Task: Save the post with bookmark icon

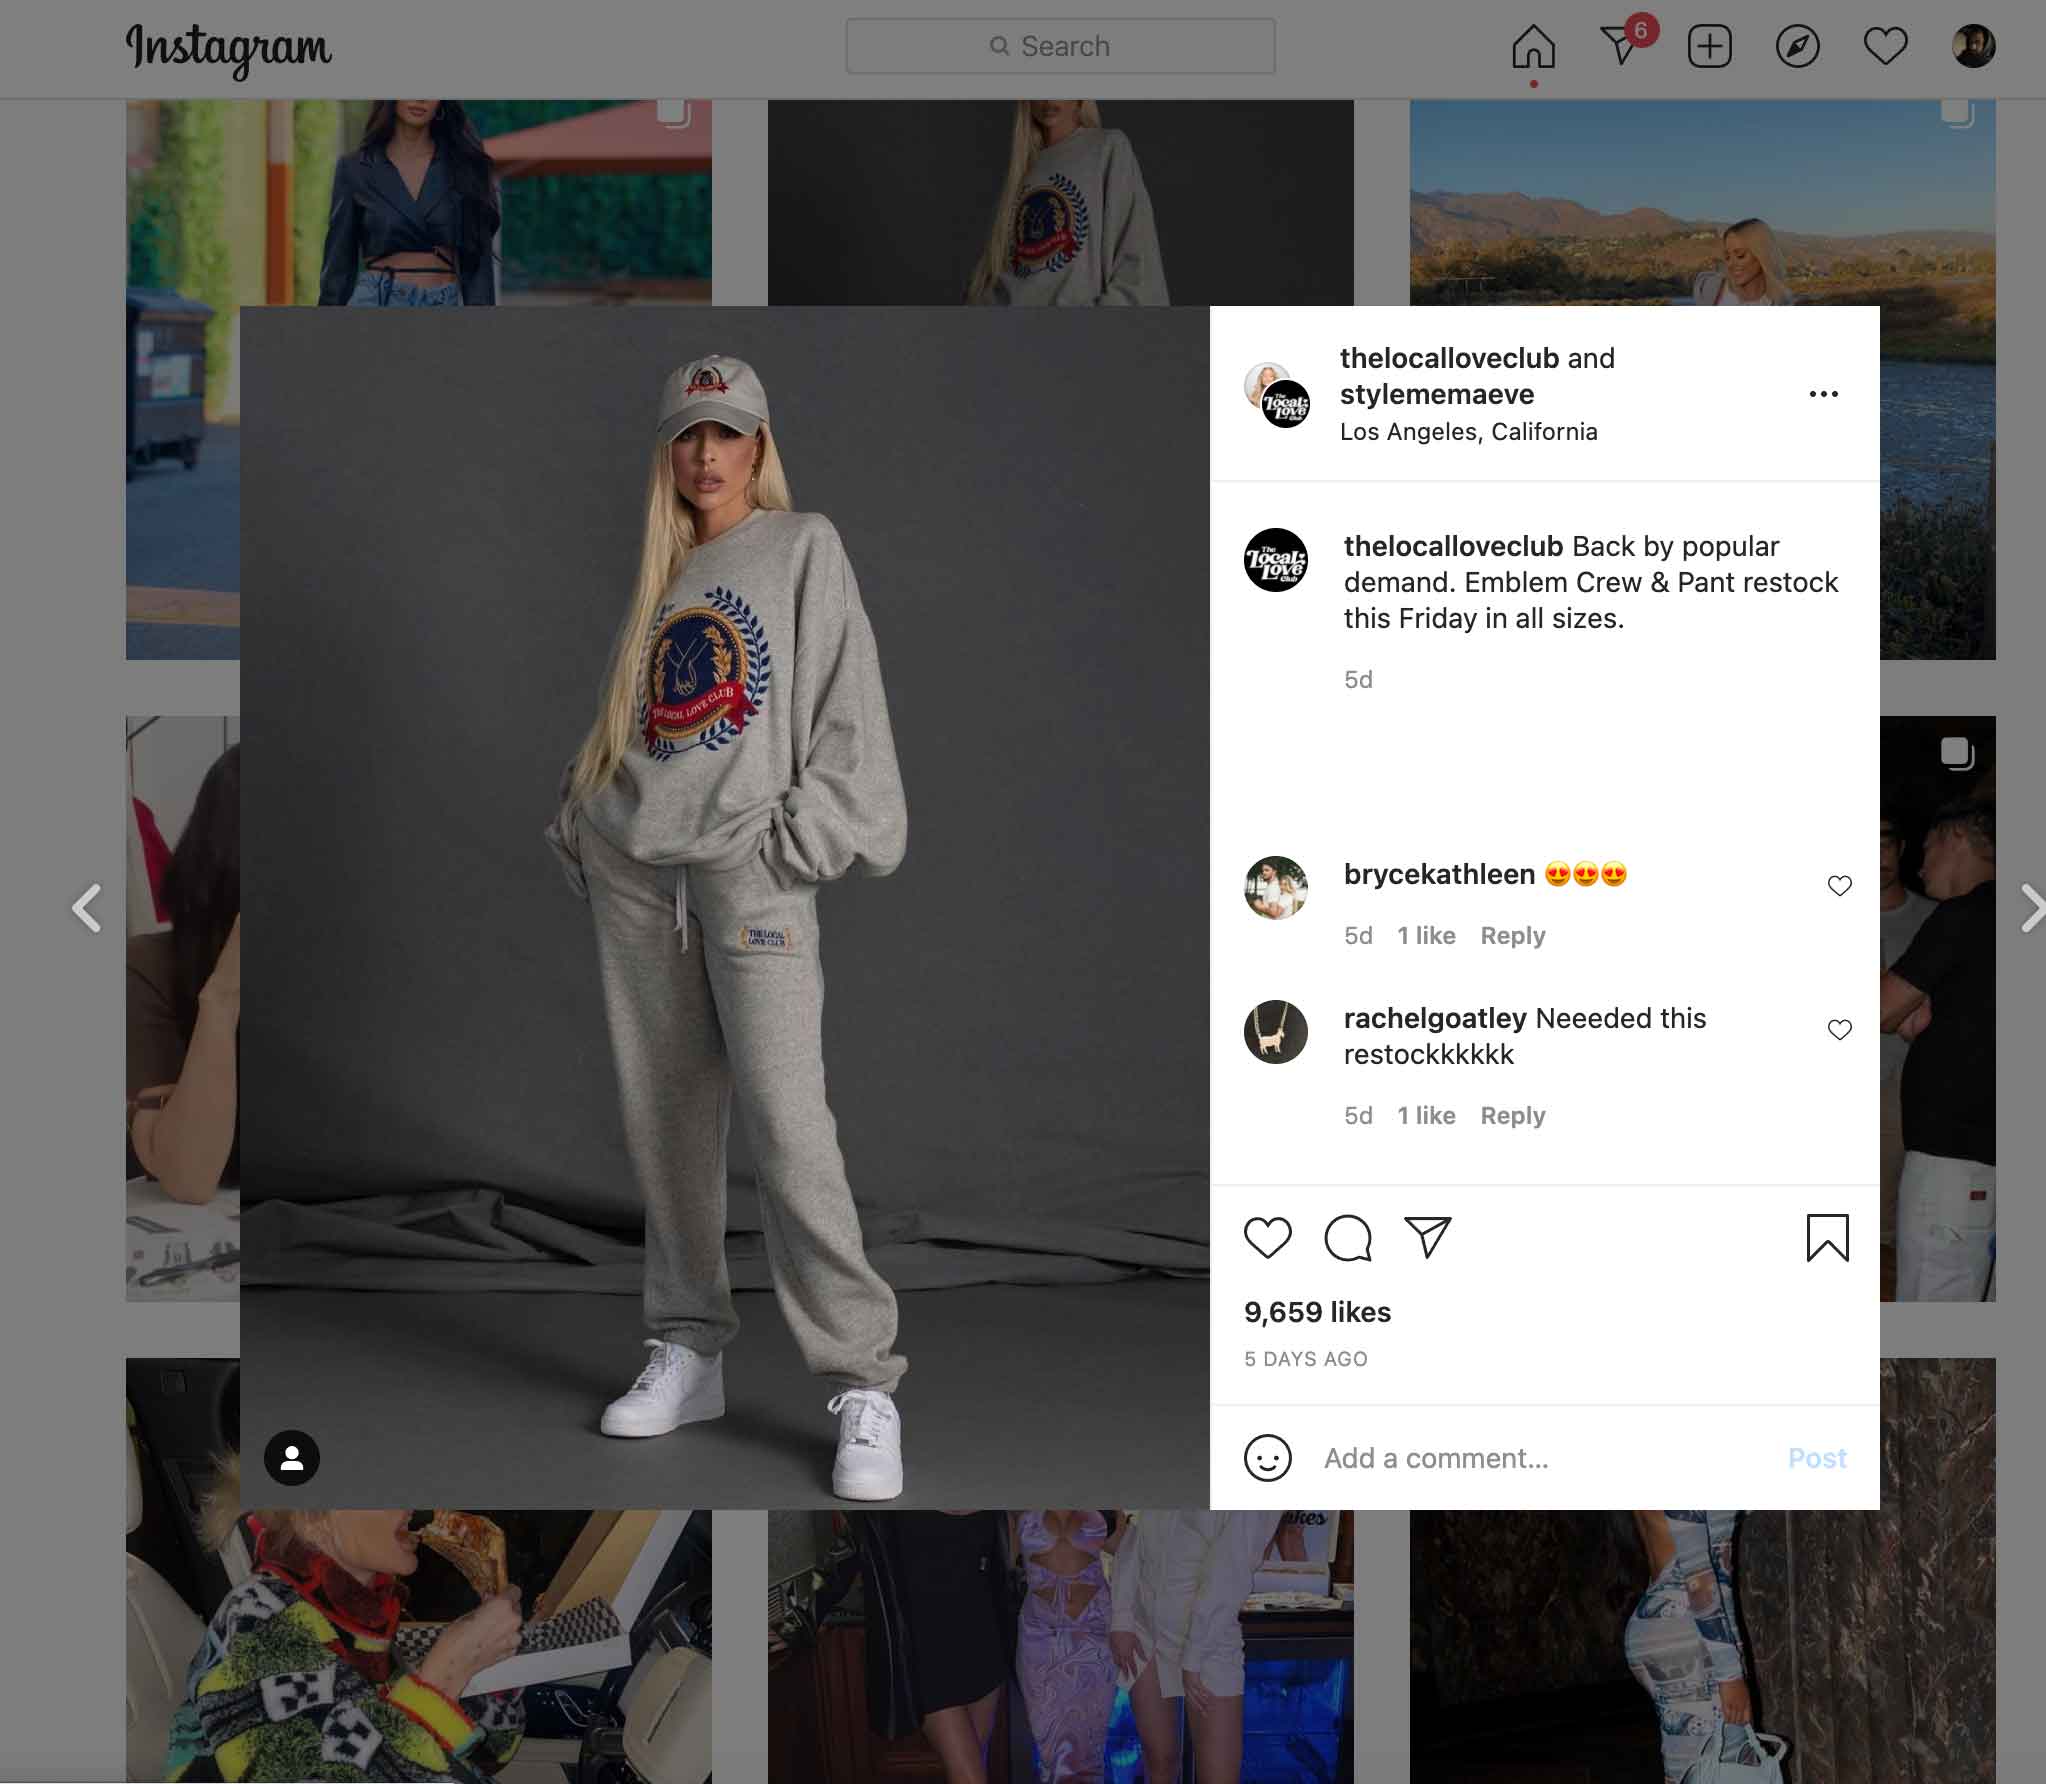Action: [x=1827, y=1238]
